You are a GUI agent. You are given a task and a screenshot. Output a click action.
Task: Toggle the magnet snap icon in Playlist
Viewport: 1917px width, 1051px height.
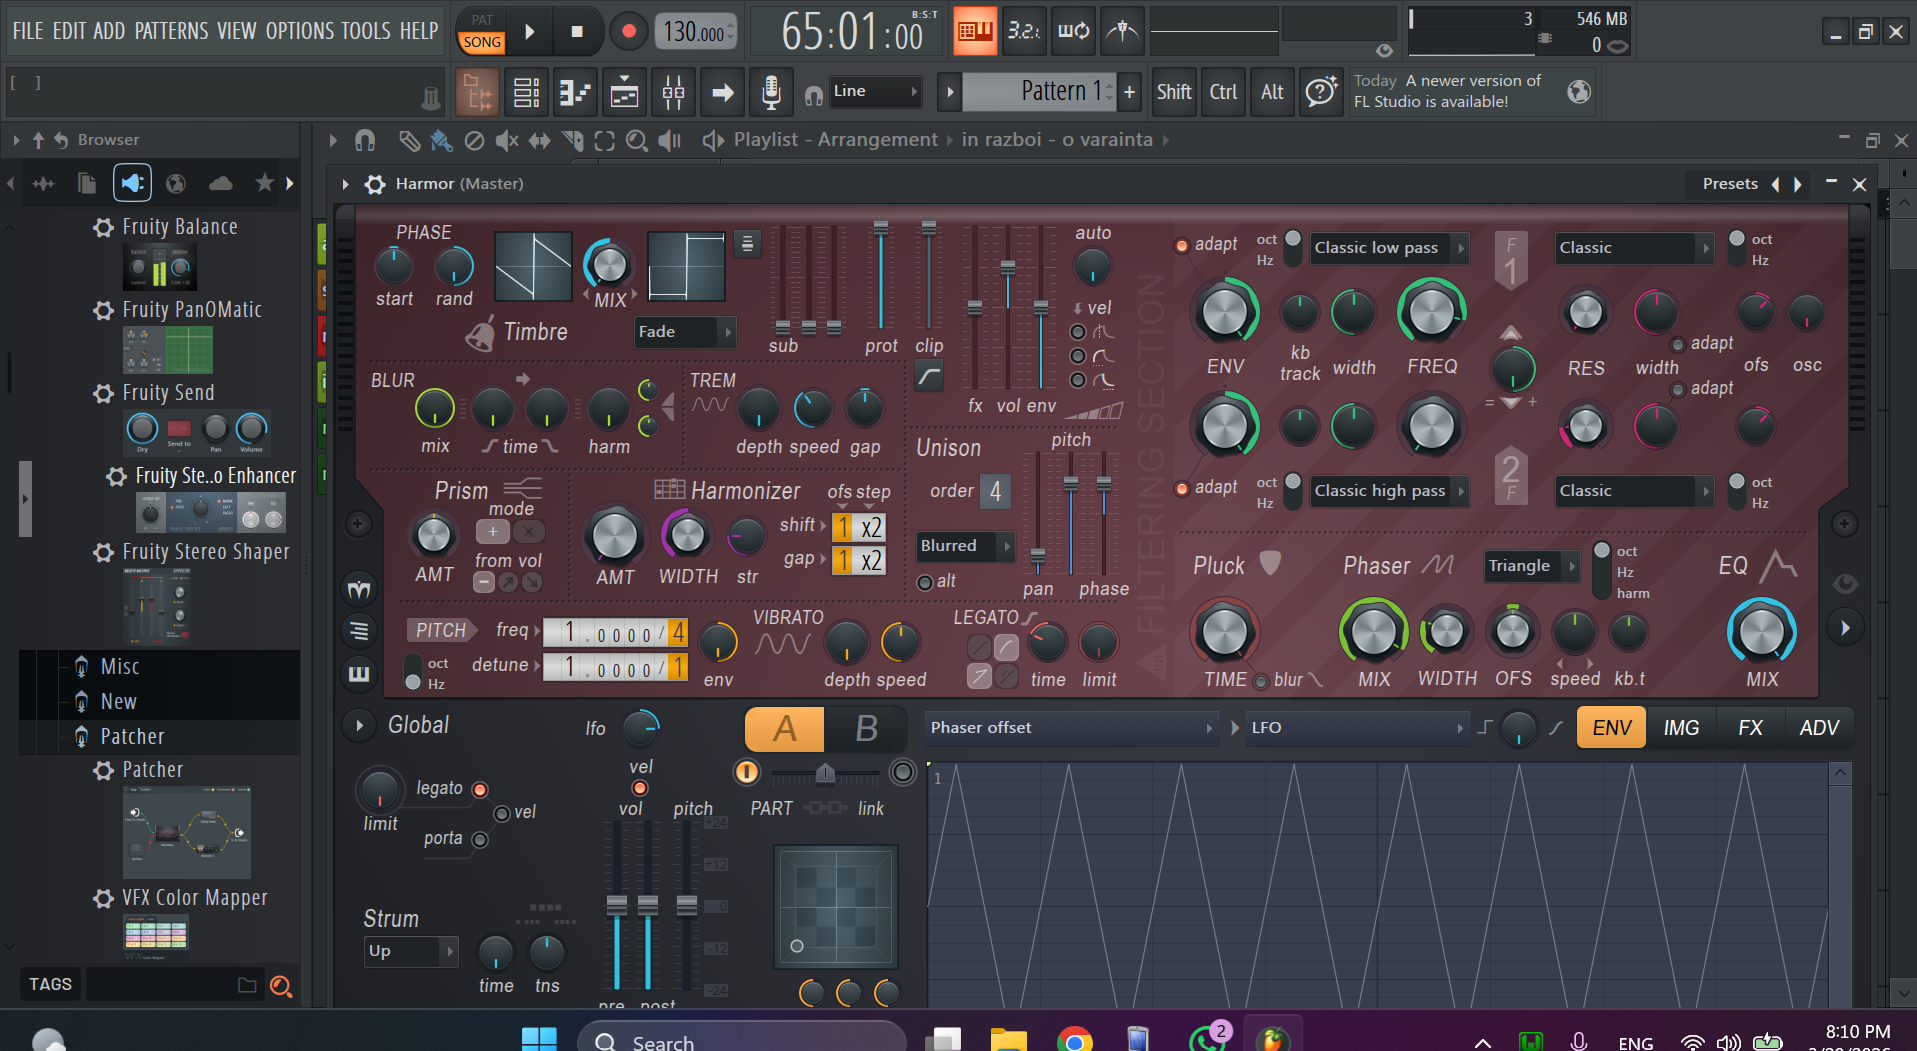[365, 141]
